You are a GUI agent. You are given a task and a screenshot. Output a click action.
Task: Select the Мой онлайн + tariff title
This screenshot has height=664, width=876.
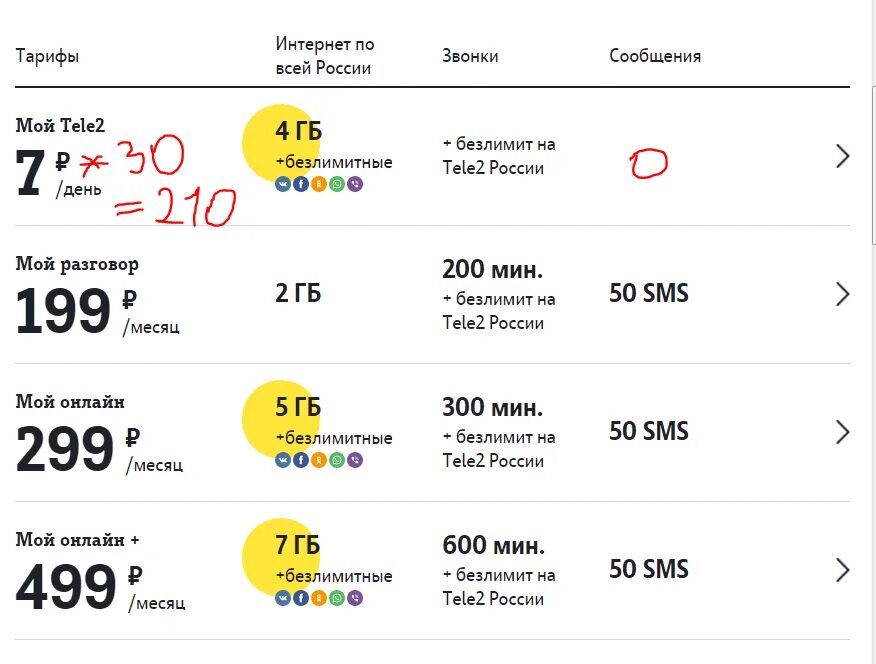[77, 540]
